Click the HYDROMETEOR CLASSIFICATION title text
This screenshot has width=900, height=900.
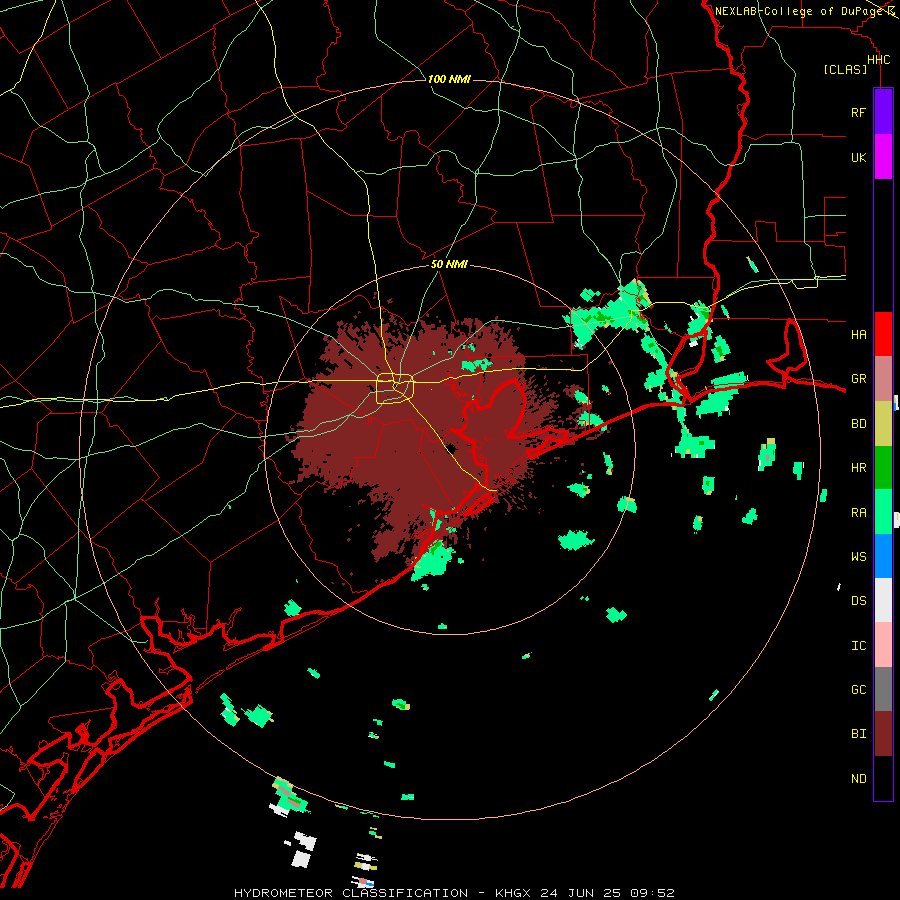tap(351, 893)
